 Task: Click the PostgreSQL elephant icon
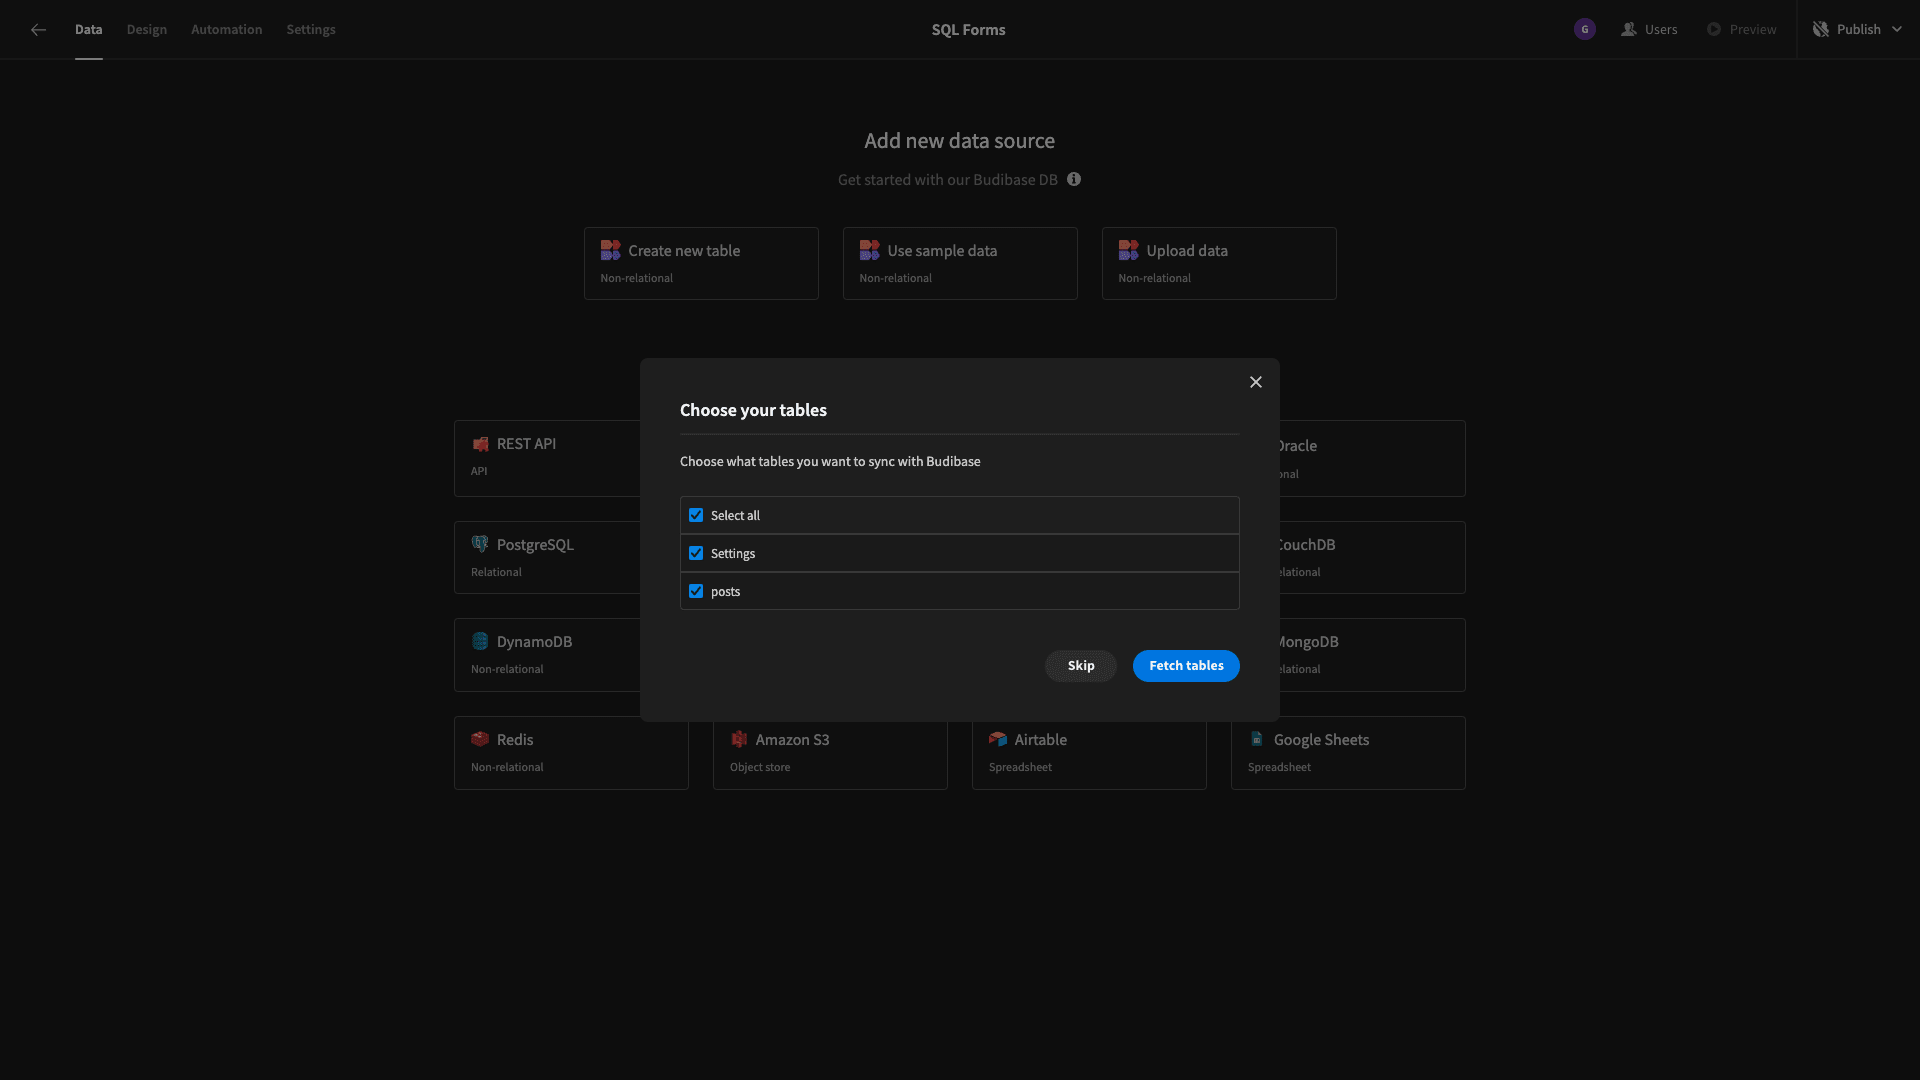[x=480, y=545]
